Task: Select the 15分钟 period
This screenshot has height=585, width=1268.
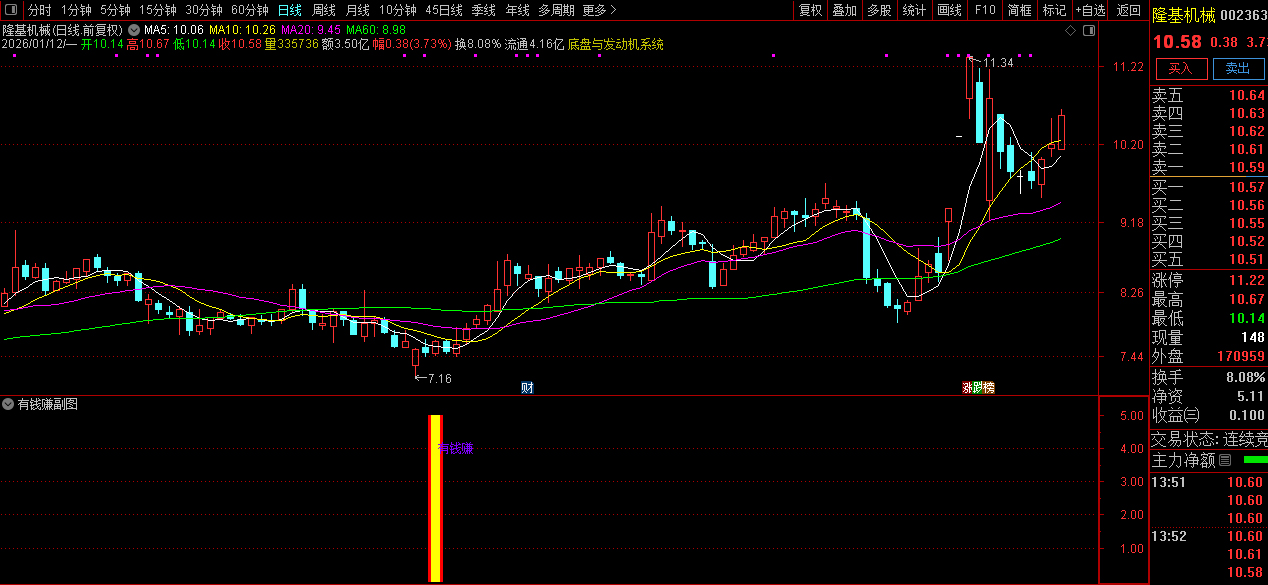Action: coord(157,10)
